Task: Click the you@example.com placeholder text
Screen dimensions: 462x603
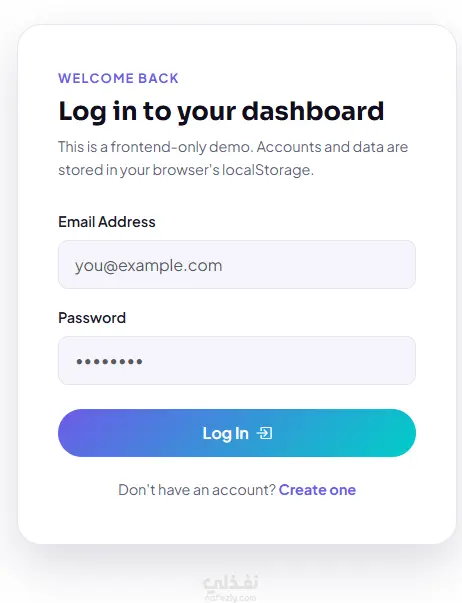Action: pos(148,265)
